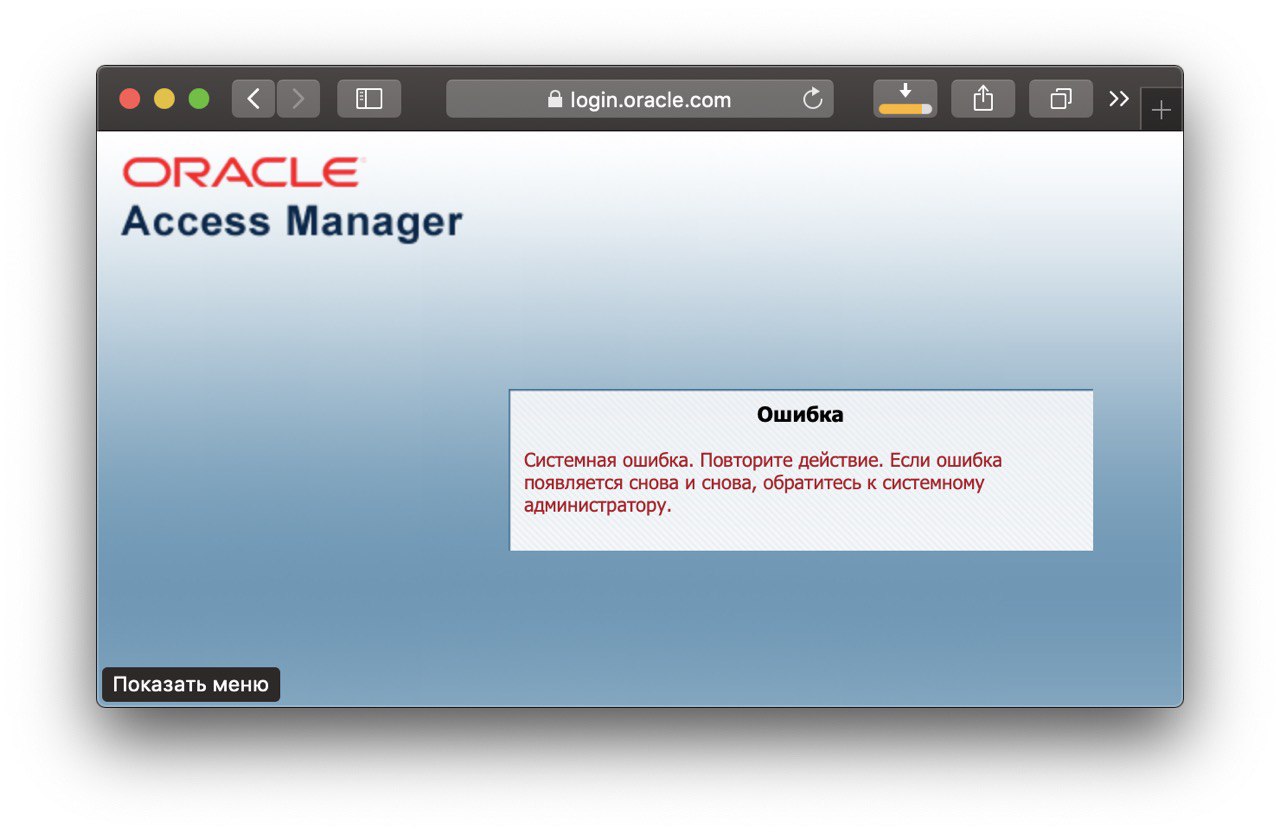The height and width of the screenshot is (835, 1280).
Task: Click the yellow minimize window button
Action: 164,99
